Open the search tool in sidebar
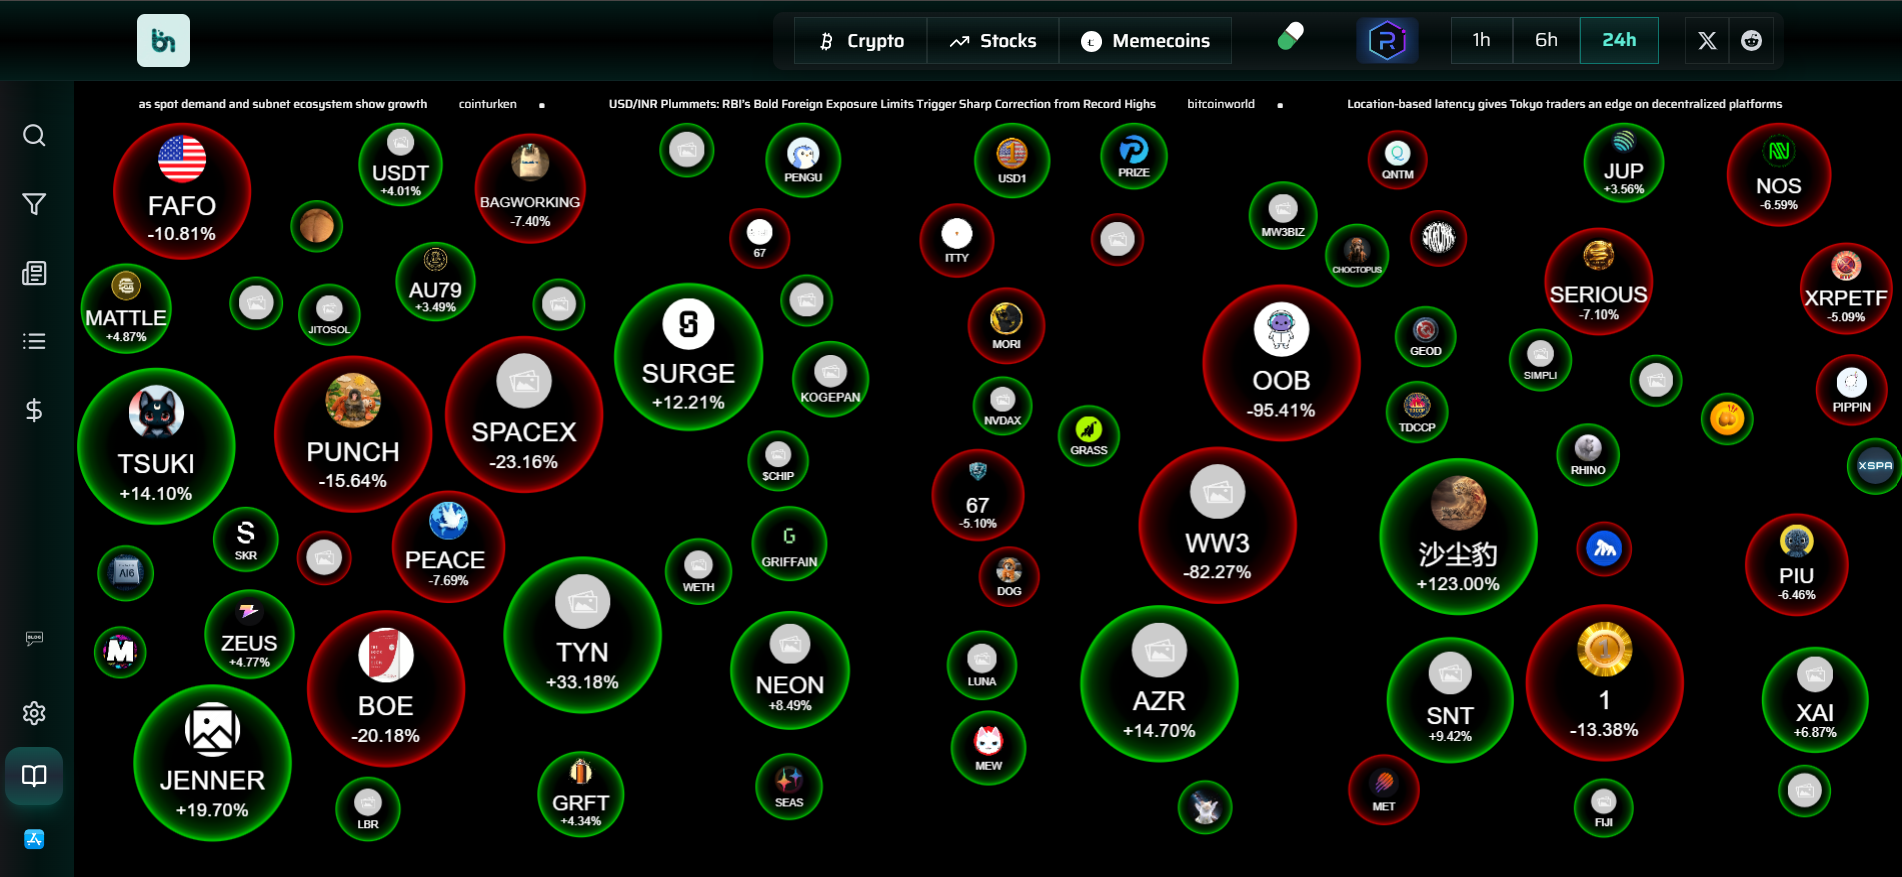Viewport: 1902px width, 877px height. [x=34, y=136]
